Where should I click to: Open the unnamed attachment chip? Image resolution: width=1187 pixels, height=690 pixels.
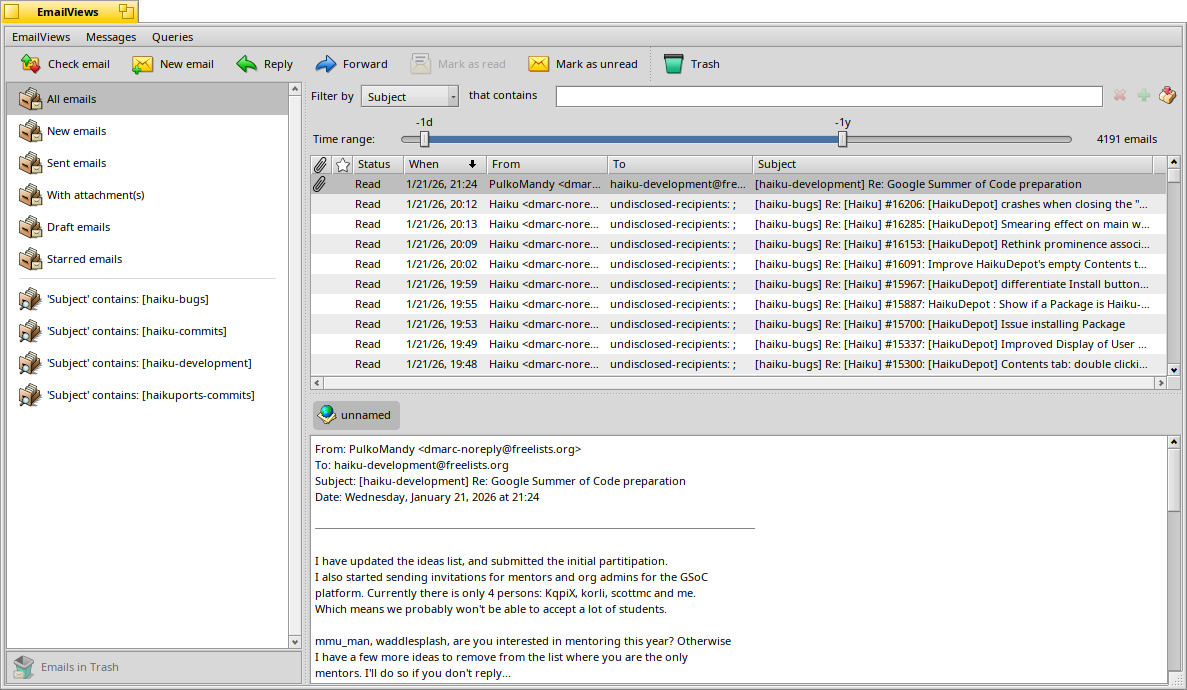tap(356, 415)
